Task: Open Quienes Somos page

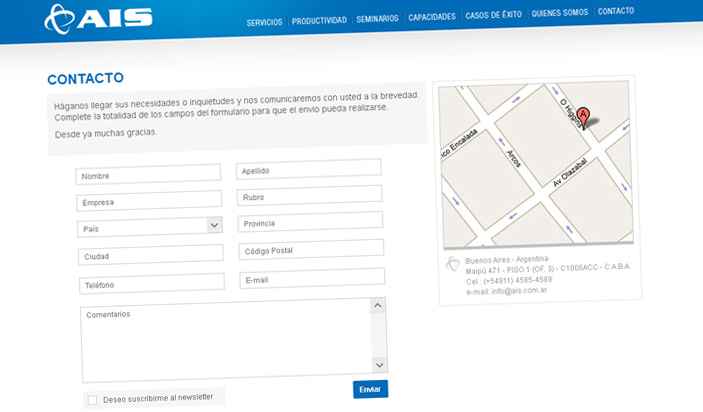Action: coord(560,14)
